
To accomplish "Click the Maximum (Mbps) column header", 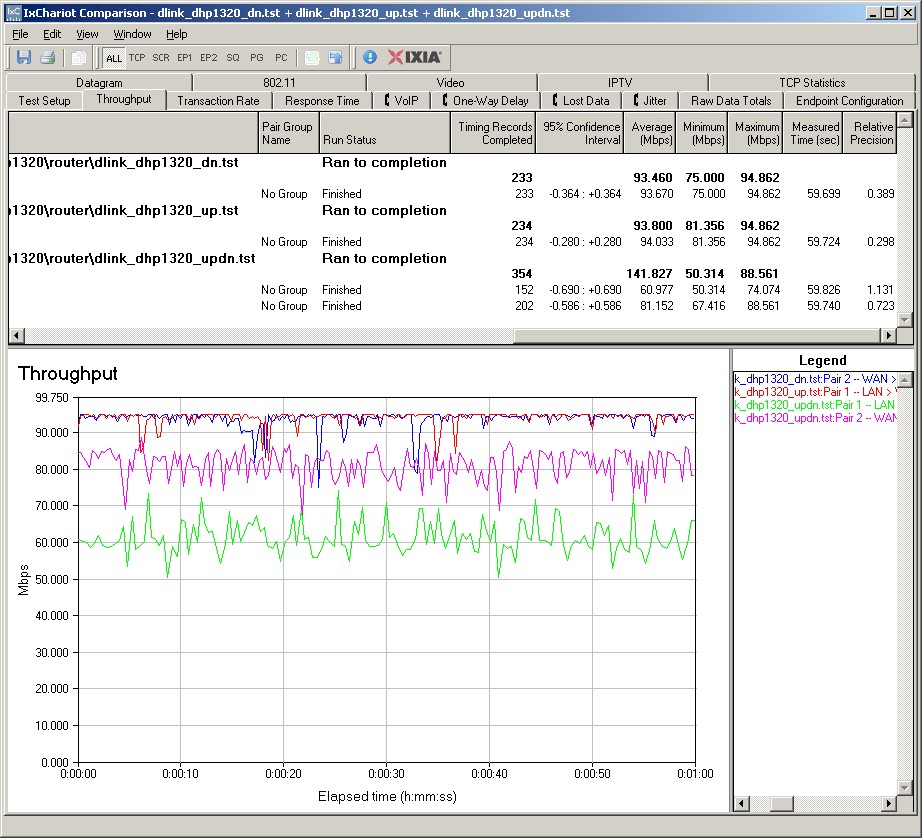I will [x=755, y=133].
